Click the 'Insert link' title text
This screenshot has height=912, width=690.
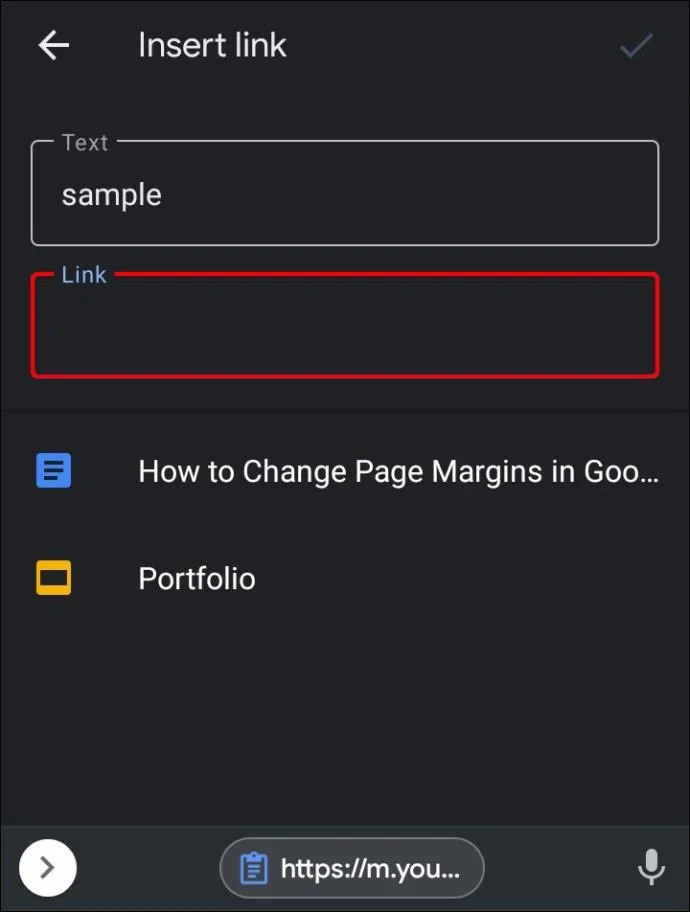212,45
